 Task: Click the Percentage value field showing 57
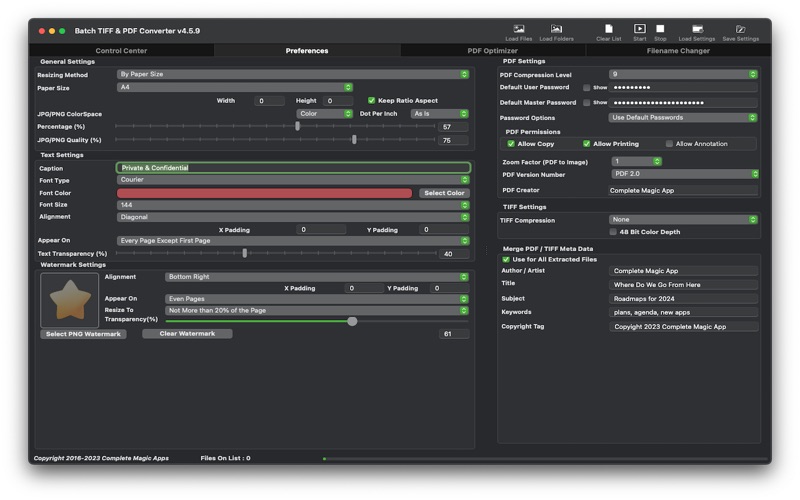tap(453, 127)
